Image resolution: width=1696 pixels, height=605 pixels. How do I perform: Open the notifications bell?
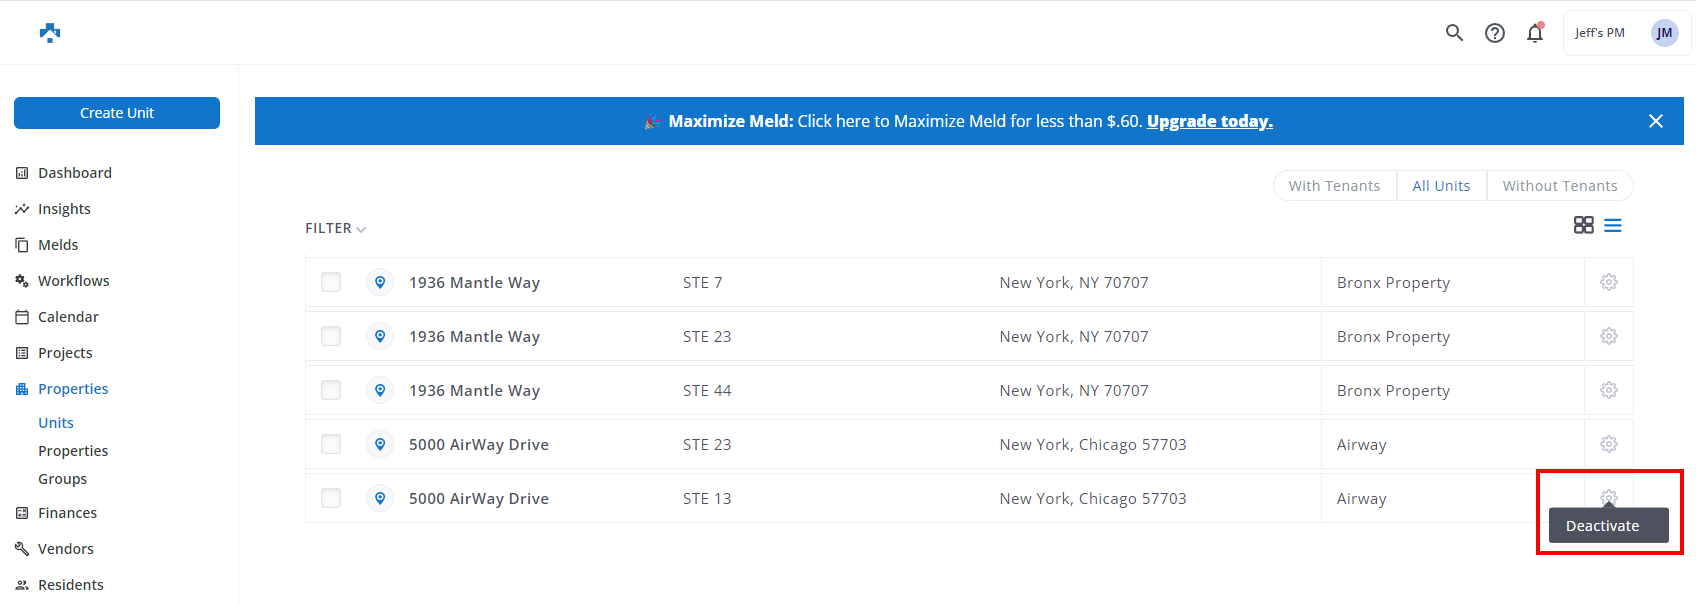[x=1535, y=33]
